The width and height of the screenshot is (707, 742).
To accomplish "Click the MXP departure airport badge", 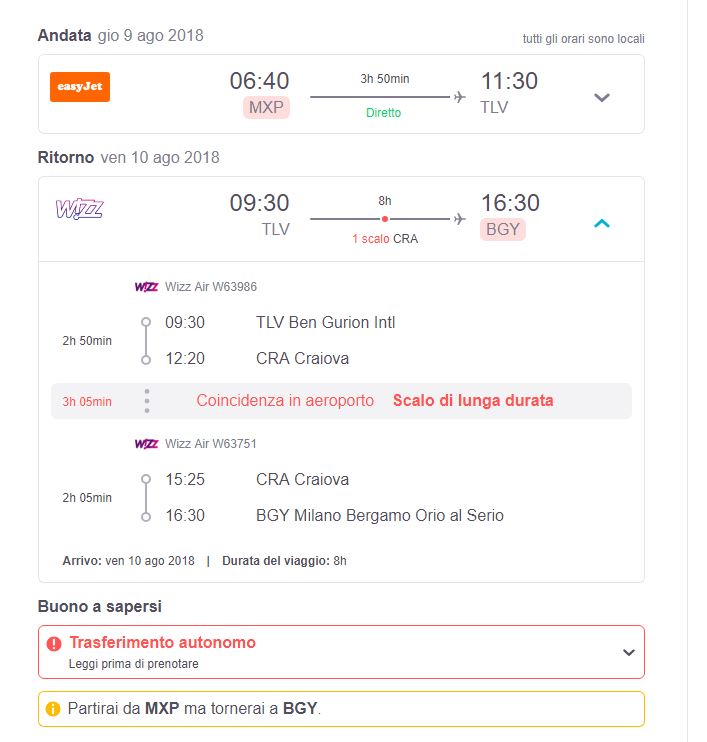I will (x=266, y=108).
